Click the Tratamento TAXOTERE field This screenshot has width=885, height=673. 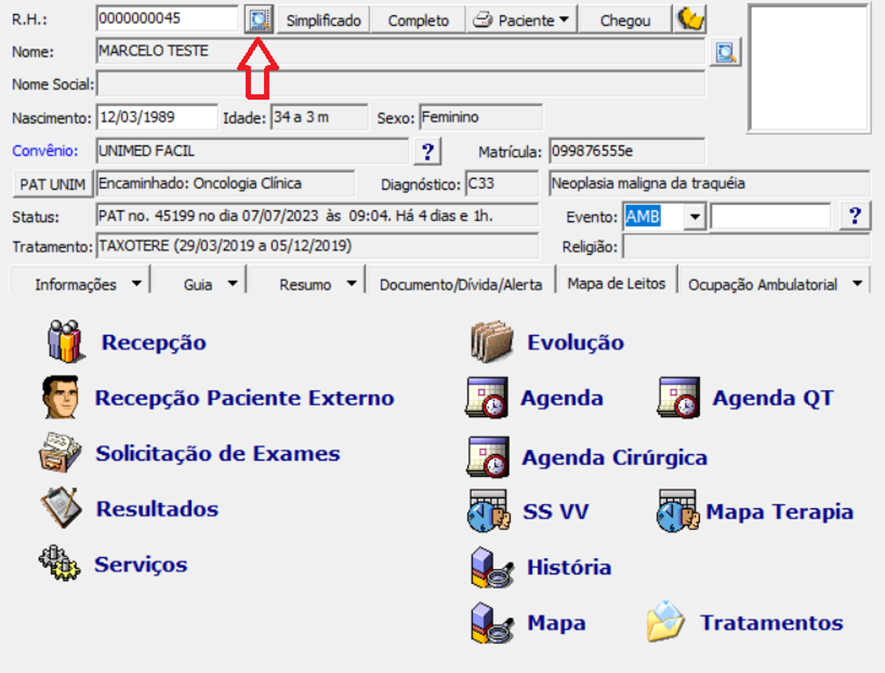tap(317, 247)
